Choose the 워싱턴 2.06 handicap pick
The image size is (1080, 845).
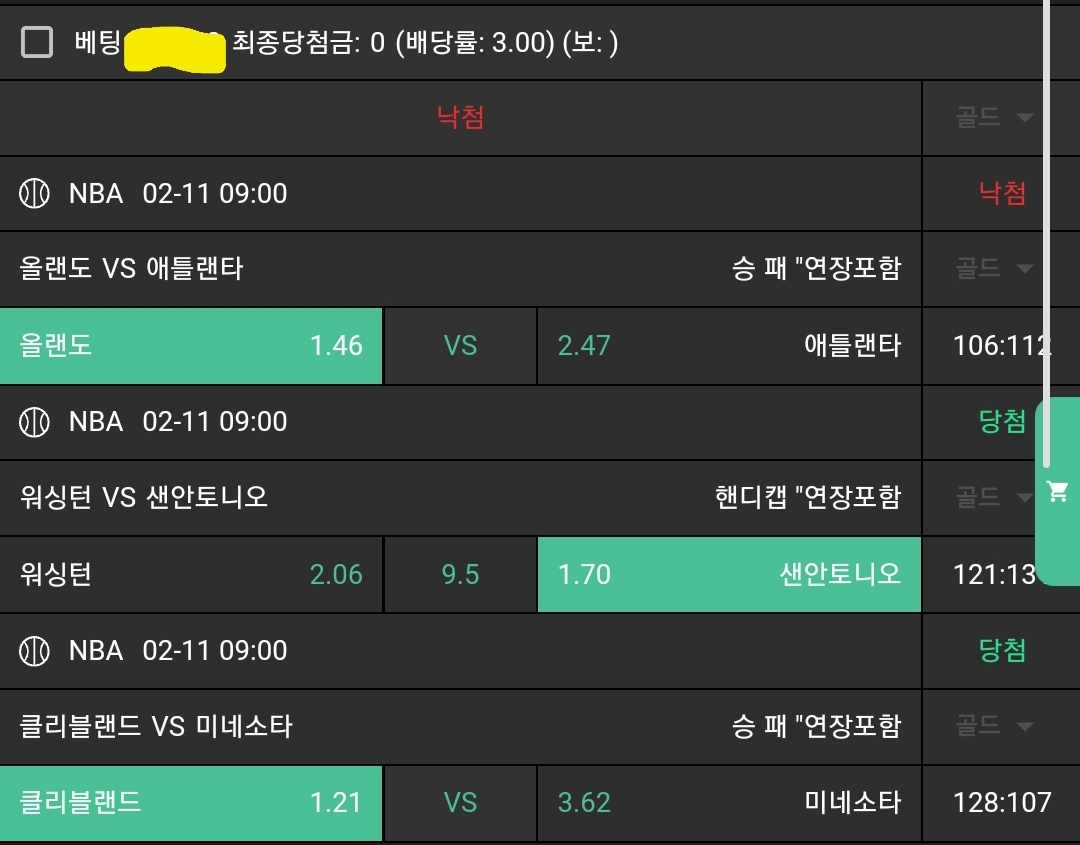pyautogui.click(x=191, y=575)
